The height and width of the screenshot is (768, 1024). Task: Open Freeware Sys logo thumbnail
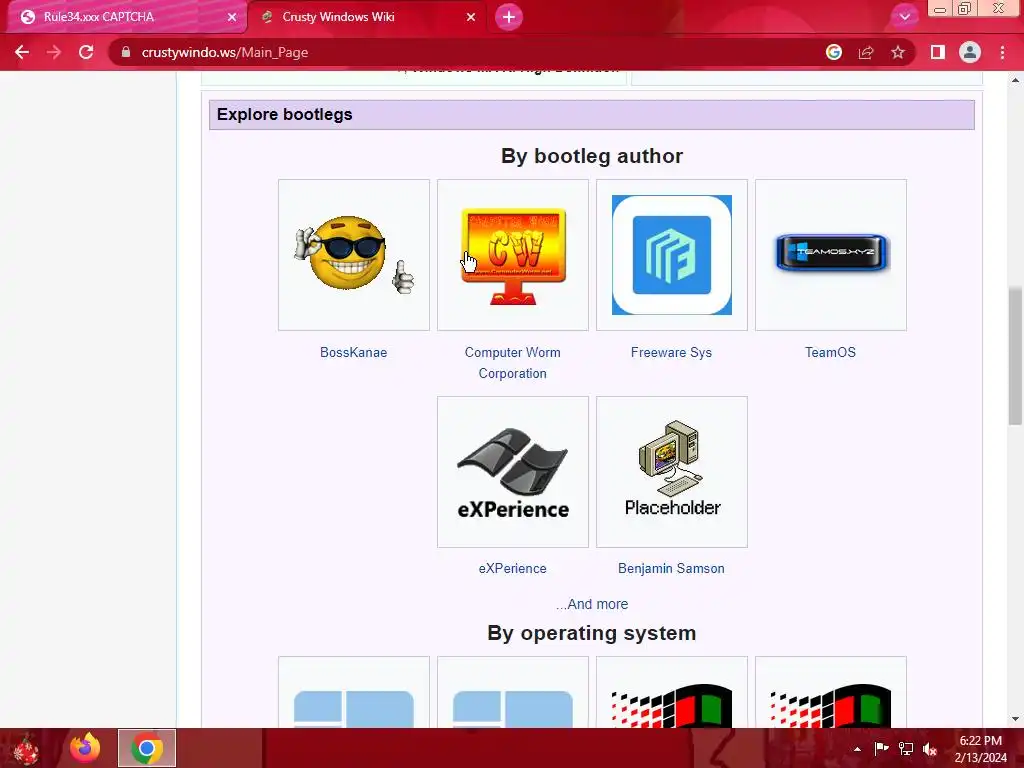pyautogui.click(x=671, y=255)
